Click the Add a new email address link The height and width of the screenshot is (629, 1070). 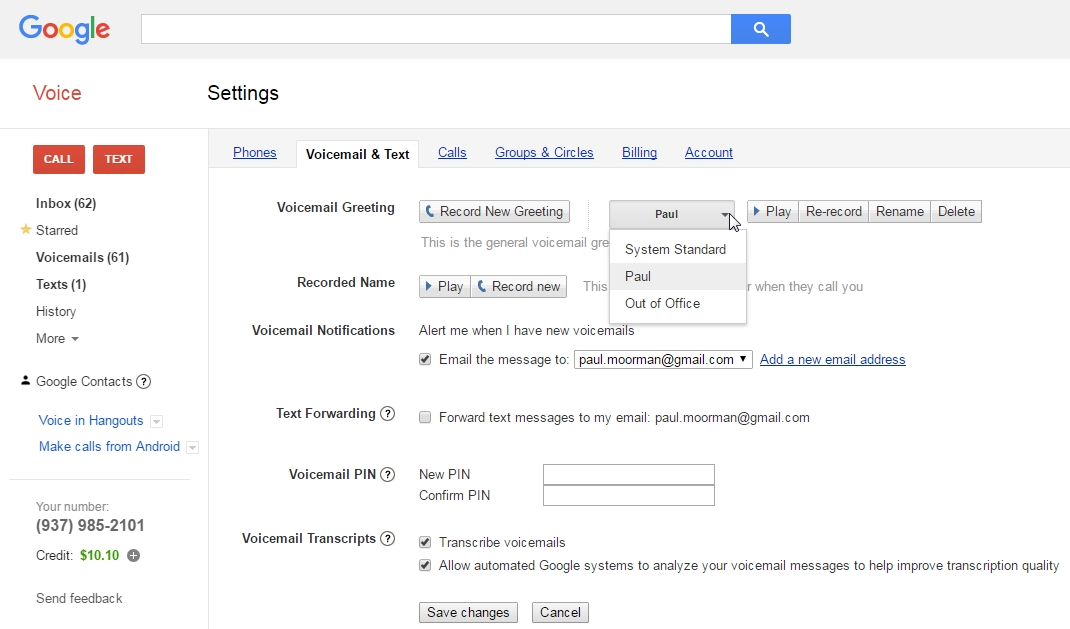(832, 359)
